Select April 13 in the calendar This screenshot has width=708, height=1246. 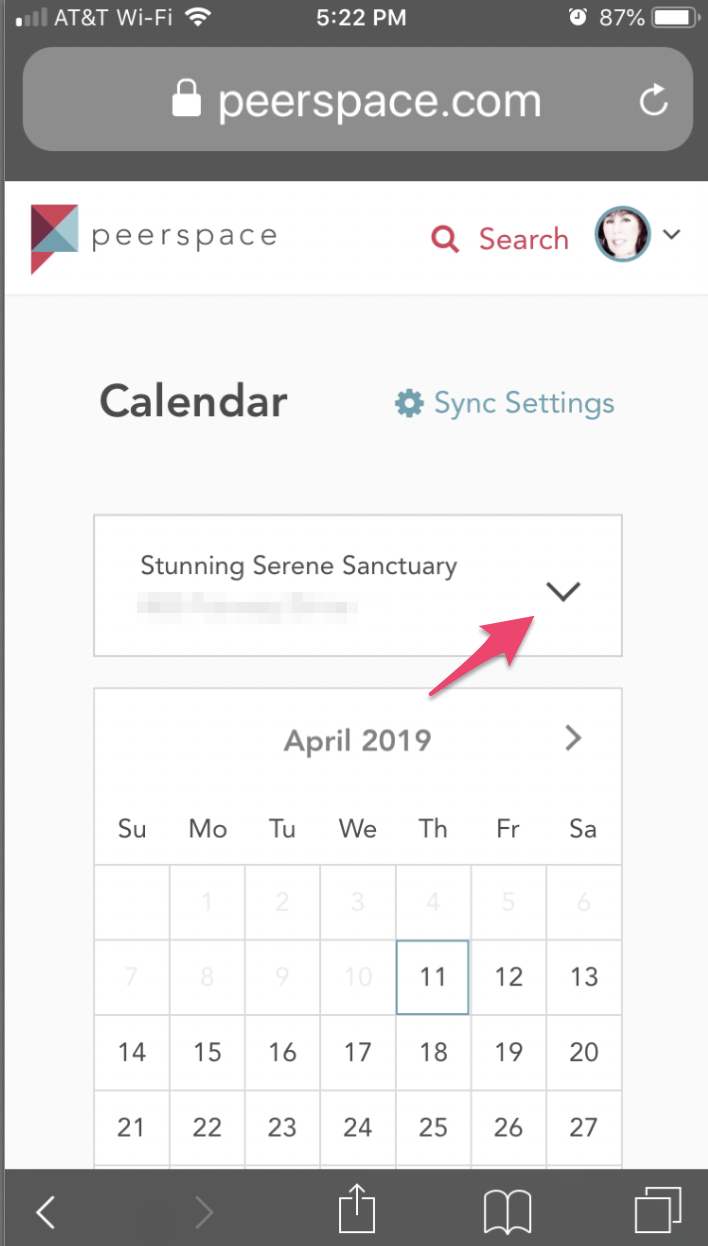coord(583,977)
